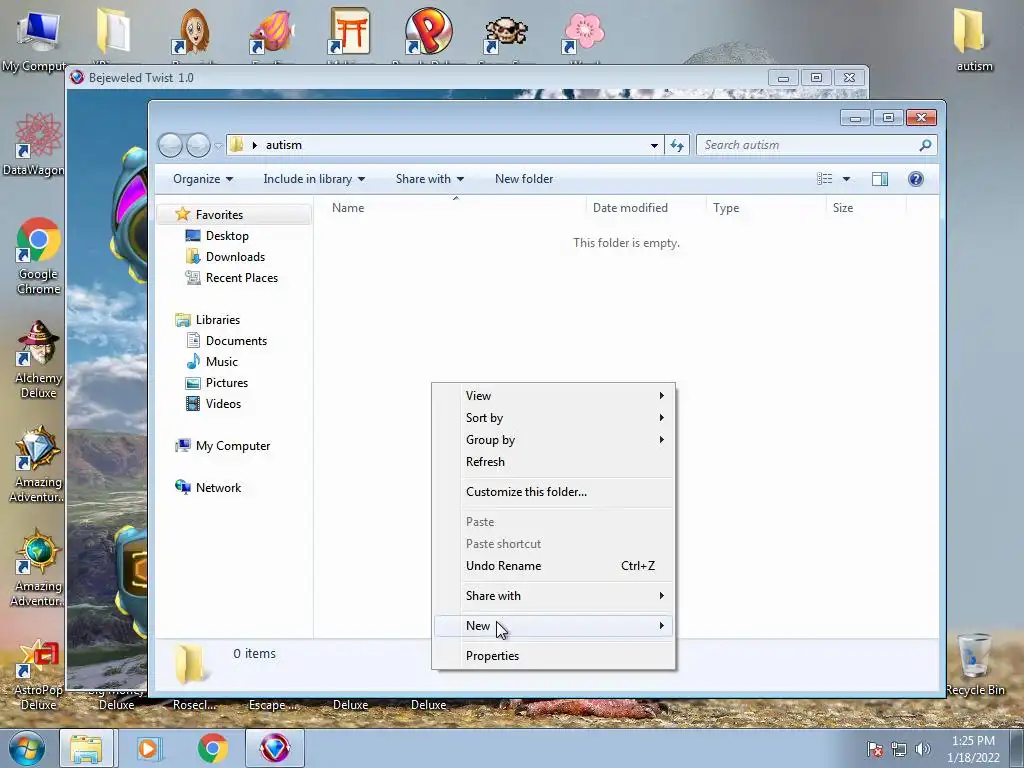This screenshot has height=768, width=1024.
Task: Switch to Bejeweled Twist taskbar button
Action: [x=275, y=748]
